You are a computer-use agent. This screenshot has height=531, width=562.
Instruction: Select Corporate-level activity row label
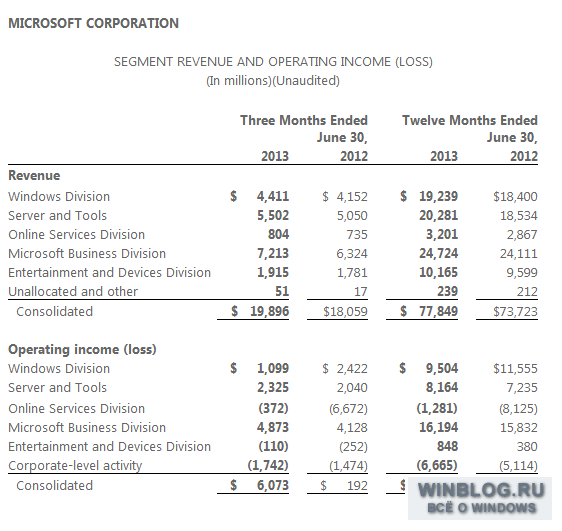(75, 465)
